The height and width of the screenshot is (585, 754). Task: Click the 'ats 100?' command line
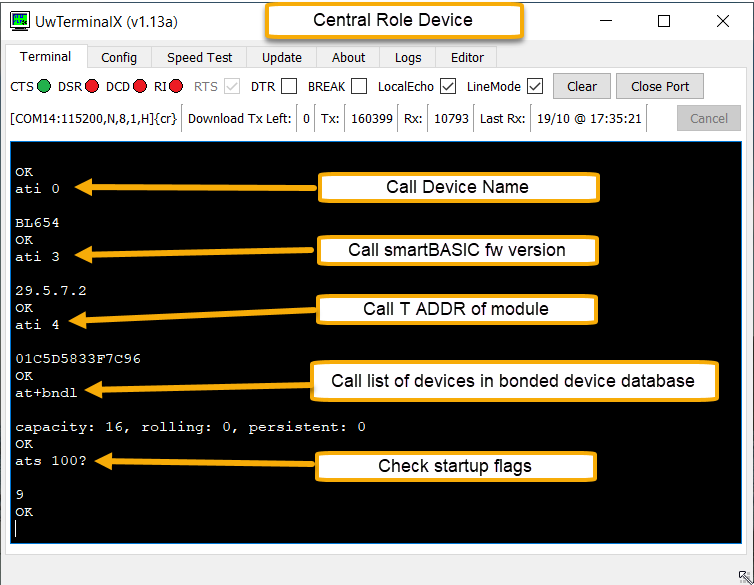(51, 461)
